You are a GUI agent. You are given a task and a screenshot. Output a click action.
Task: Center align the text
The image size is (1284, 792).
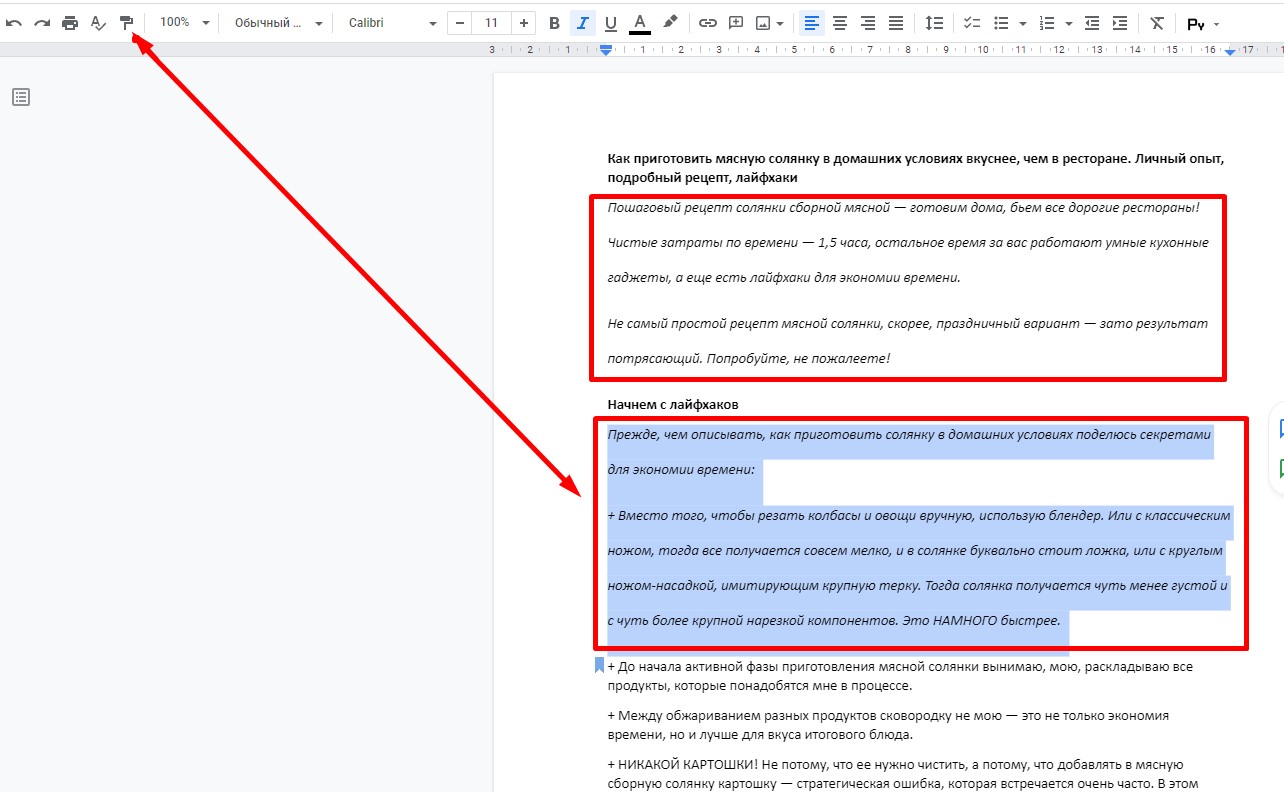pos(840,23)
